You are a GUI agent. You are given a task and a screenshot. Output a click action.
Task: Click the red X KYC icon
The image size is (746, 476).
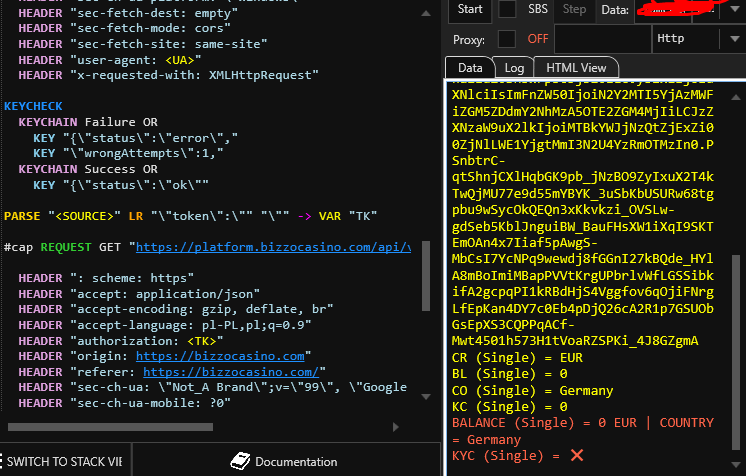[x=577, y=456]
